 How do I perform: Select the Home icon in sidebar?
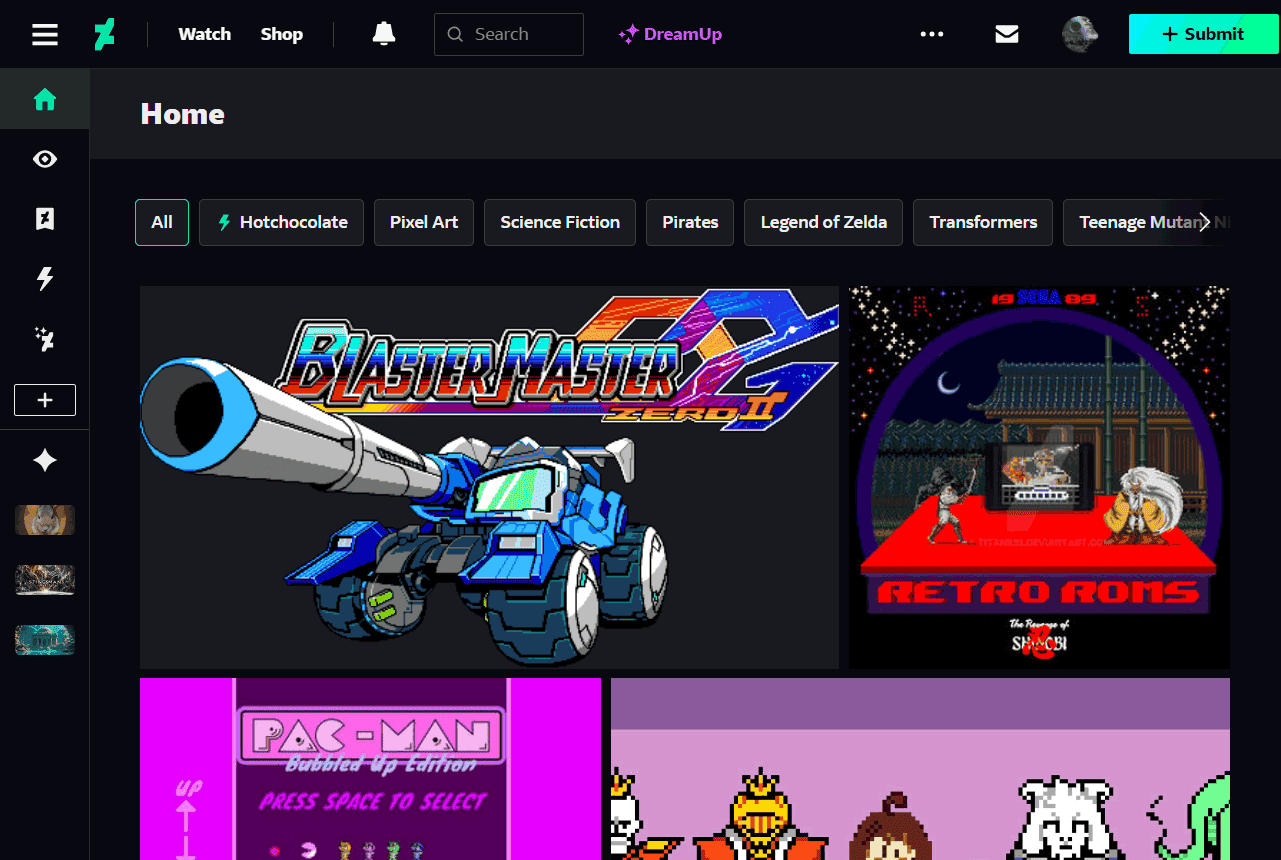(x=45, y=100)
